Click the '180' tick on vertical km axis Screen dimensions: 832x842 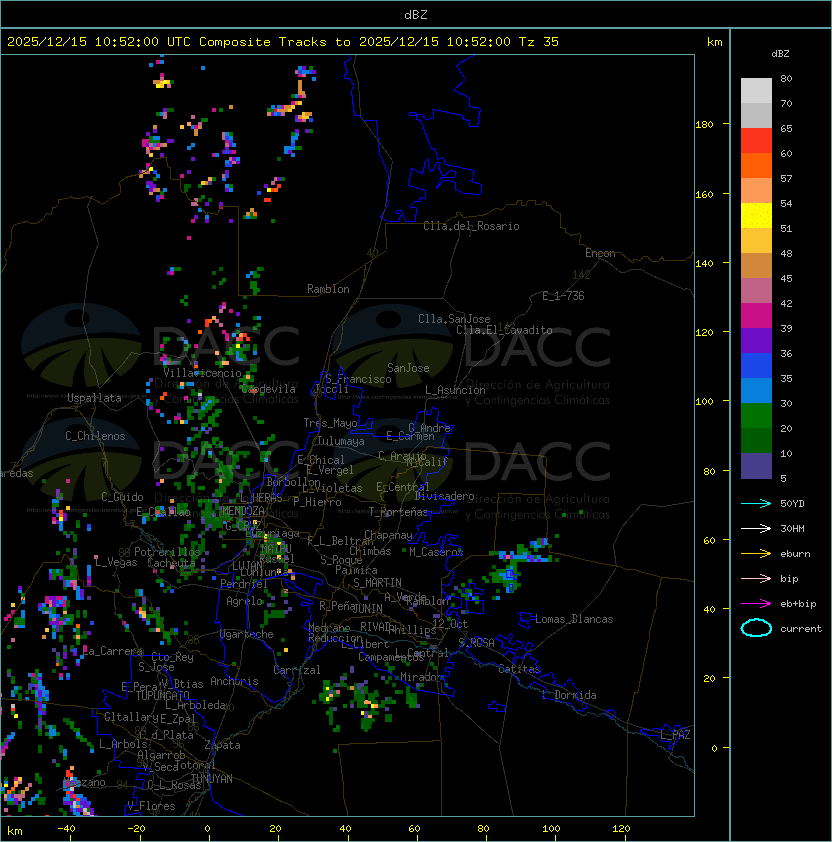(x=704, y=125)
